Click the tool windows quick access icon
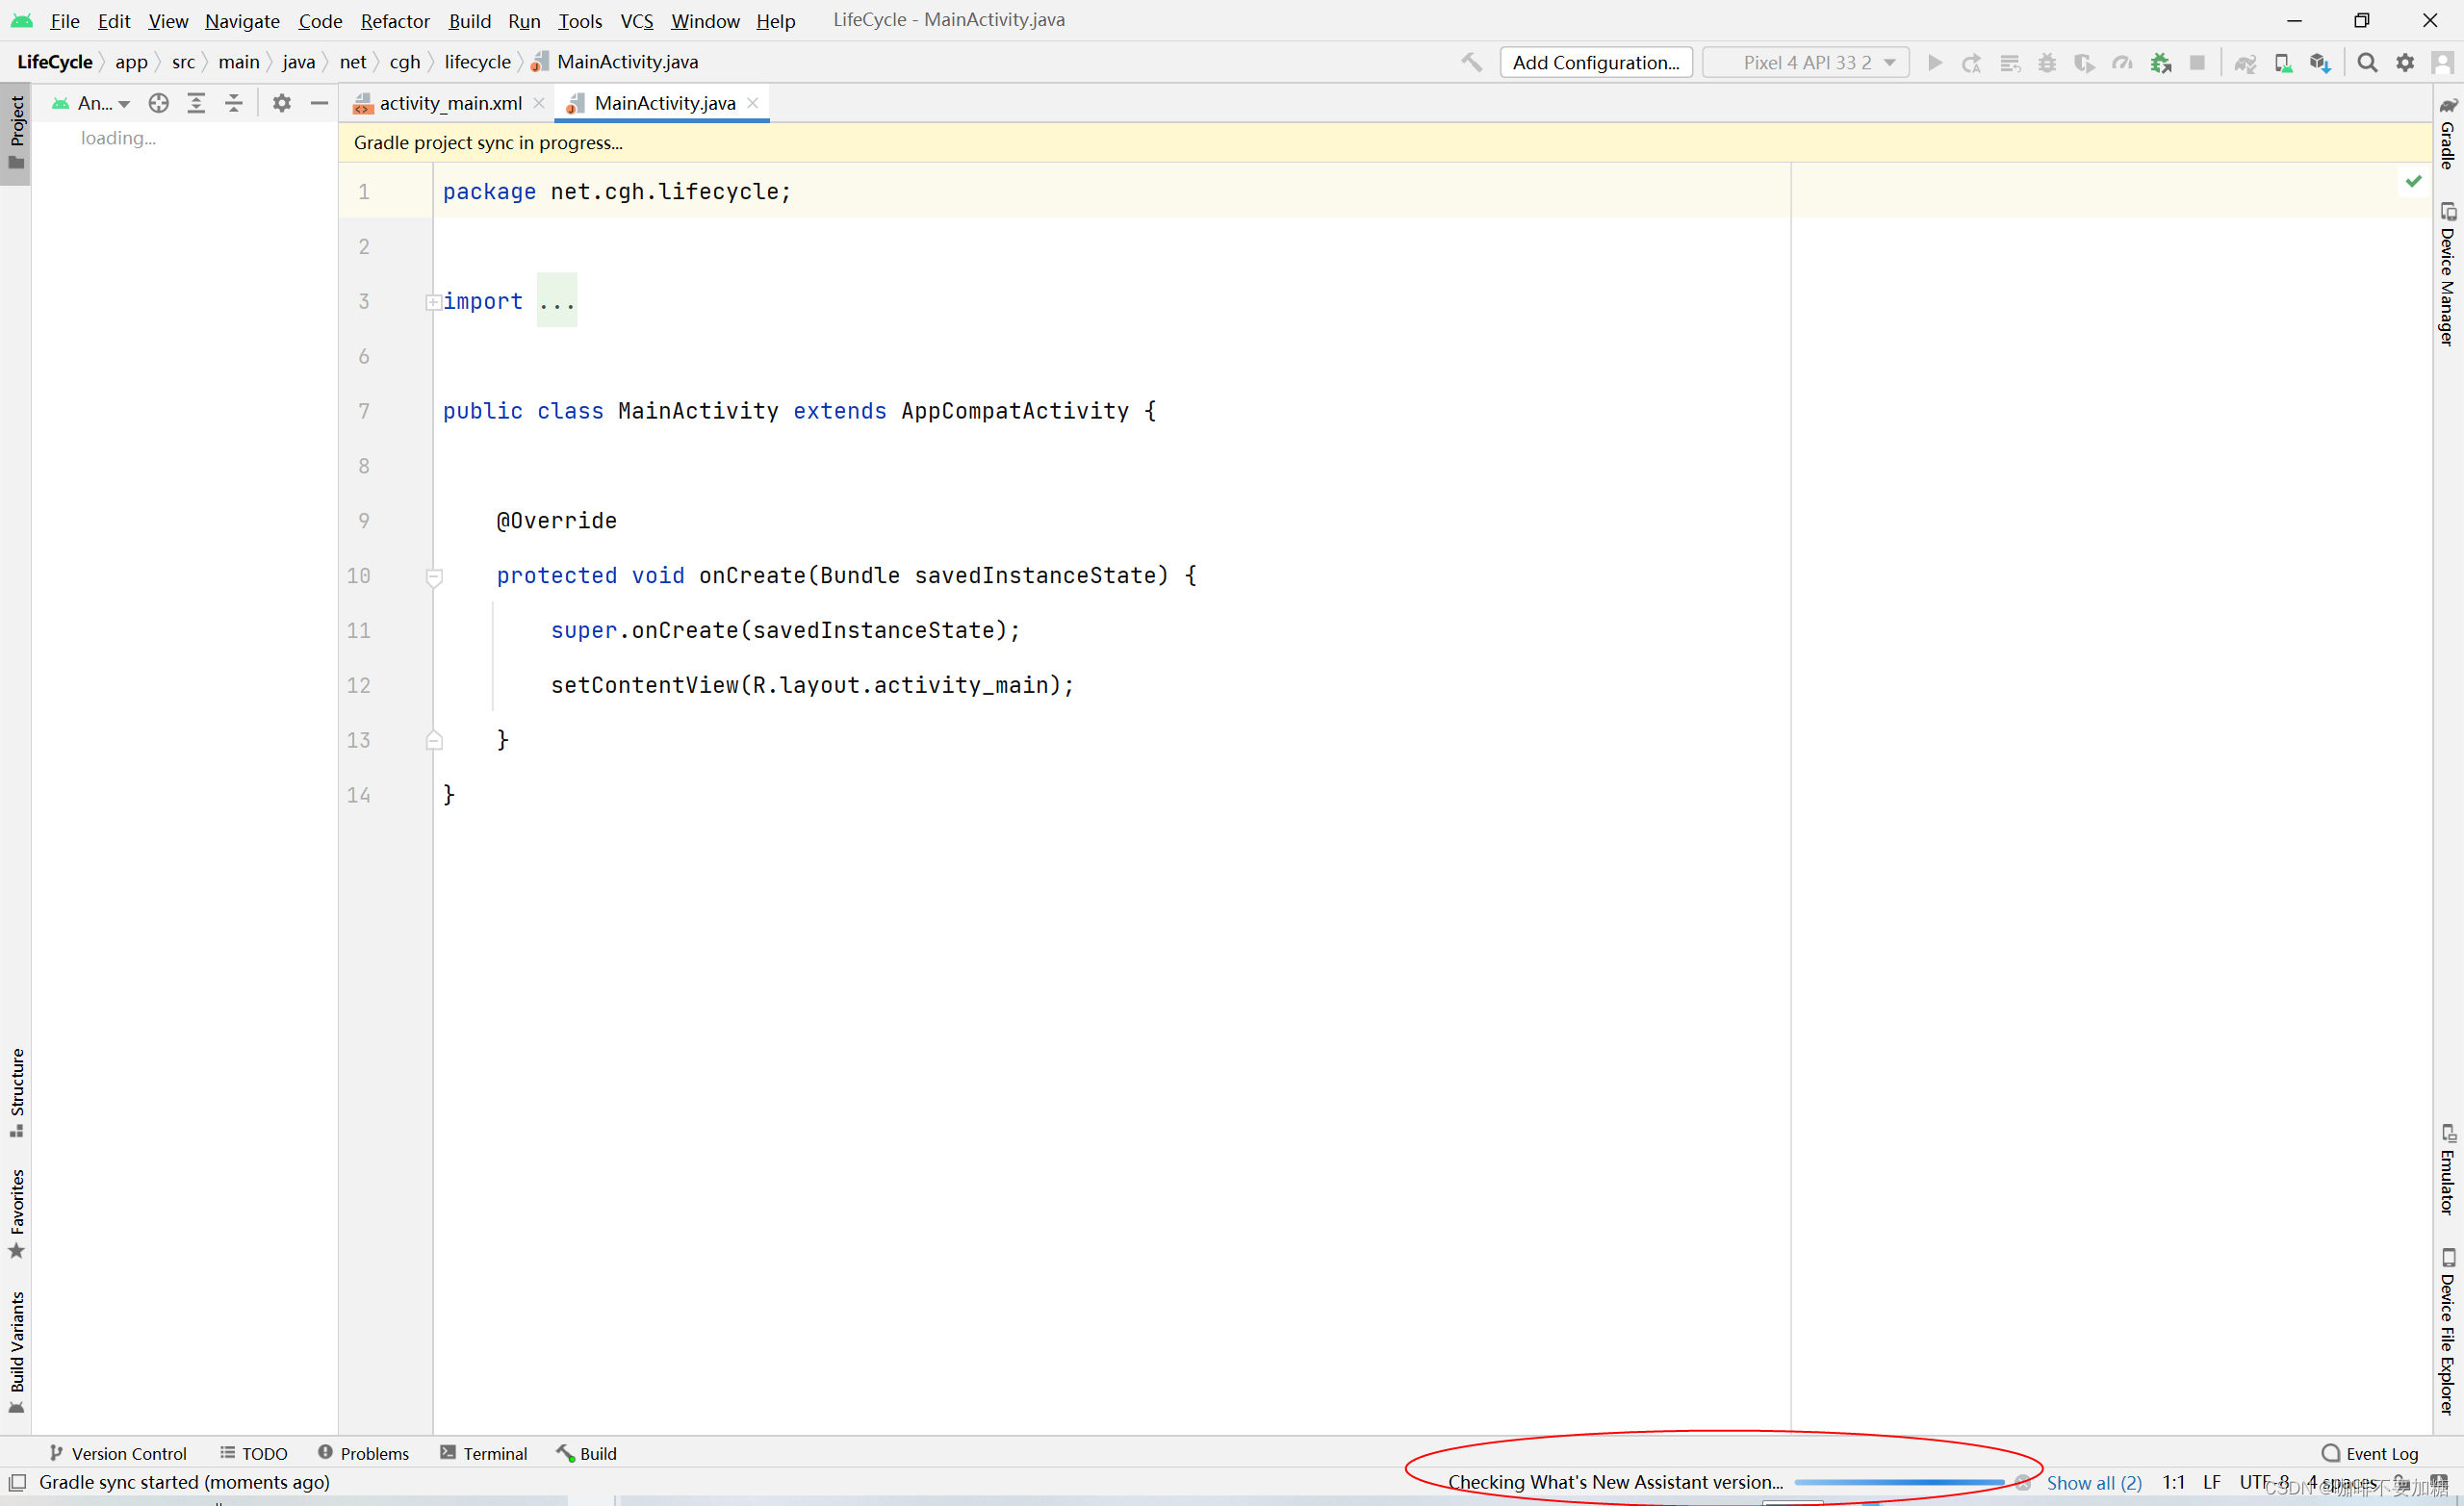 (17, 1482)
